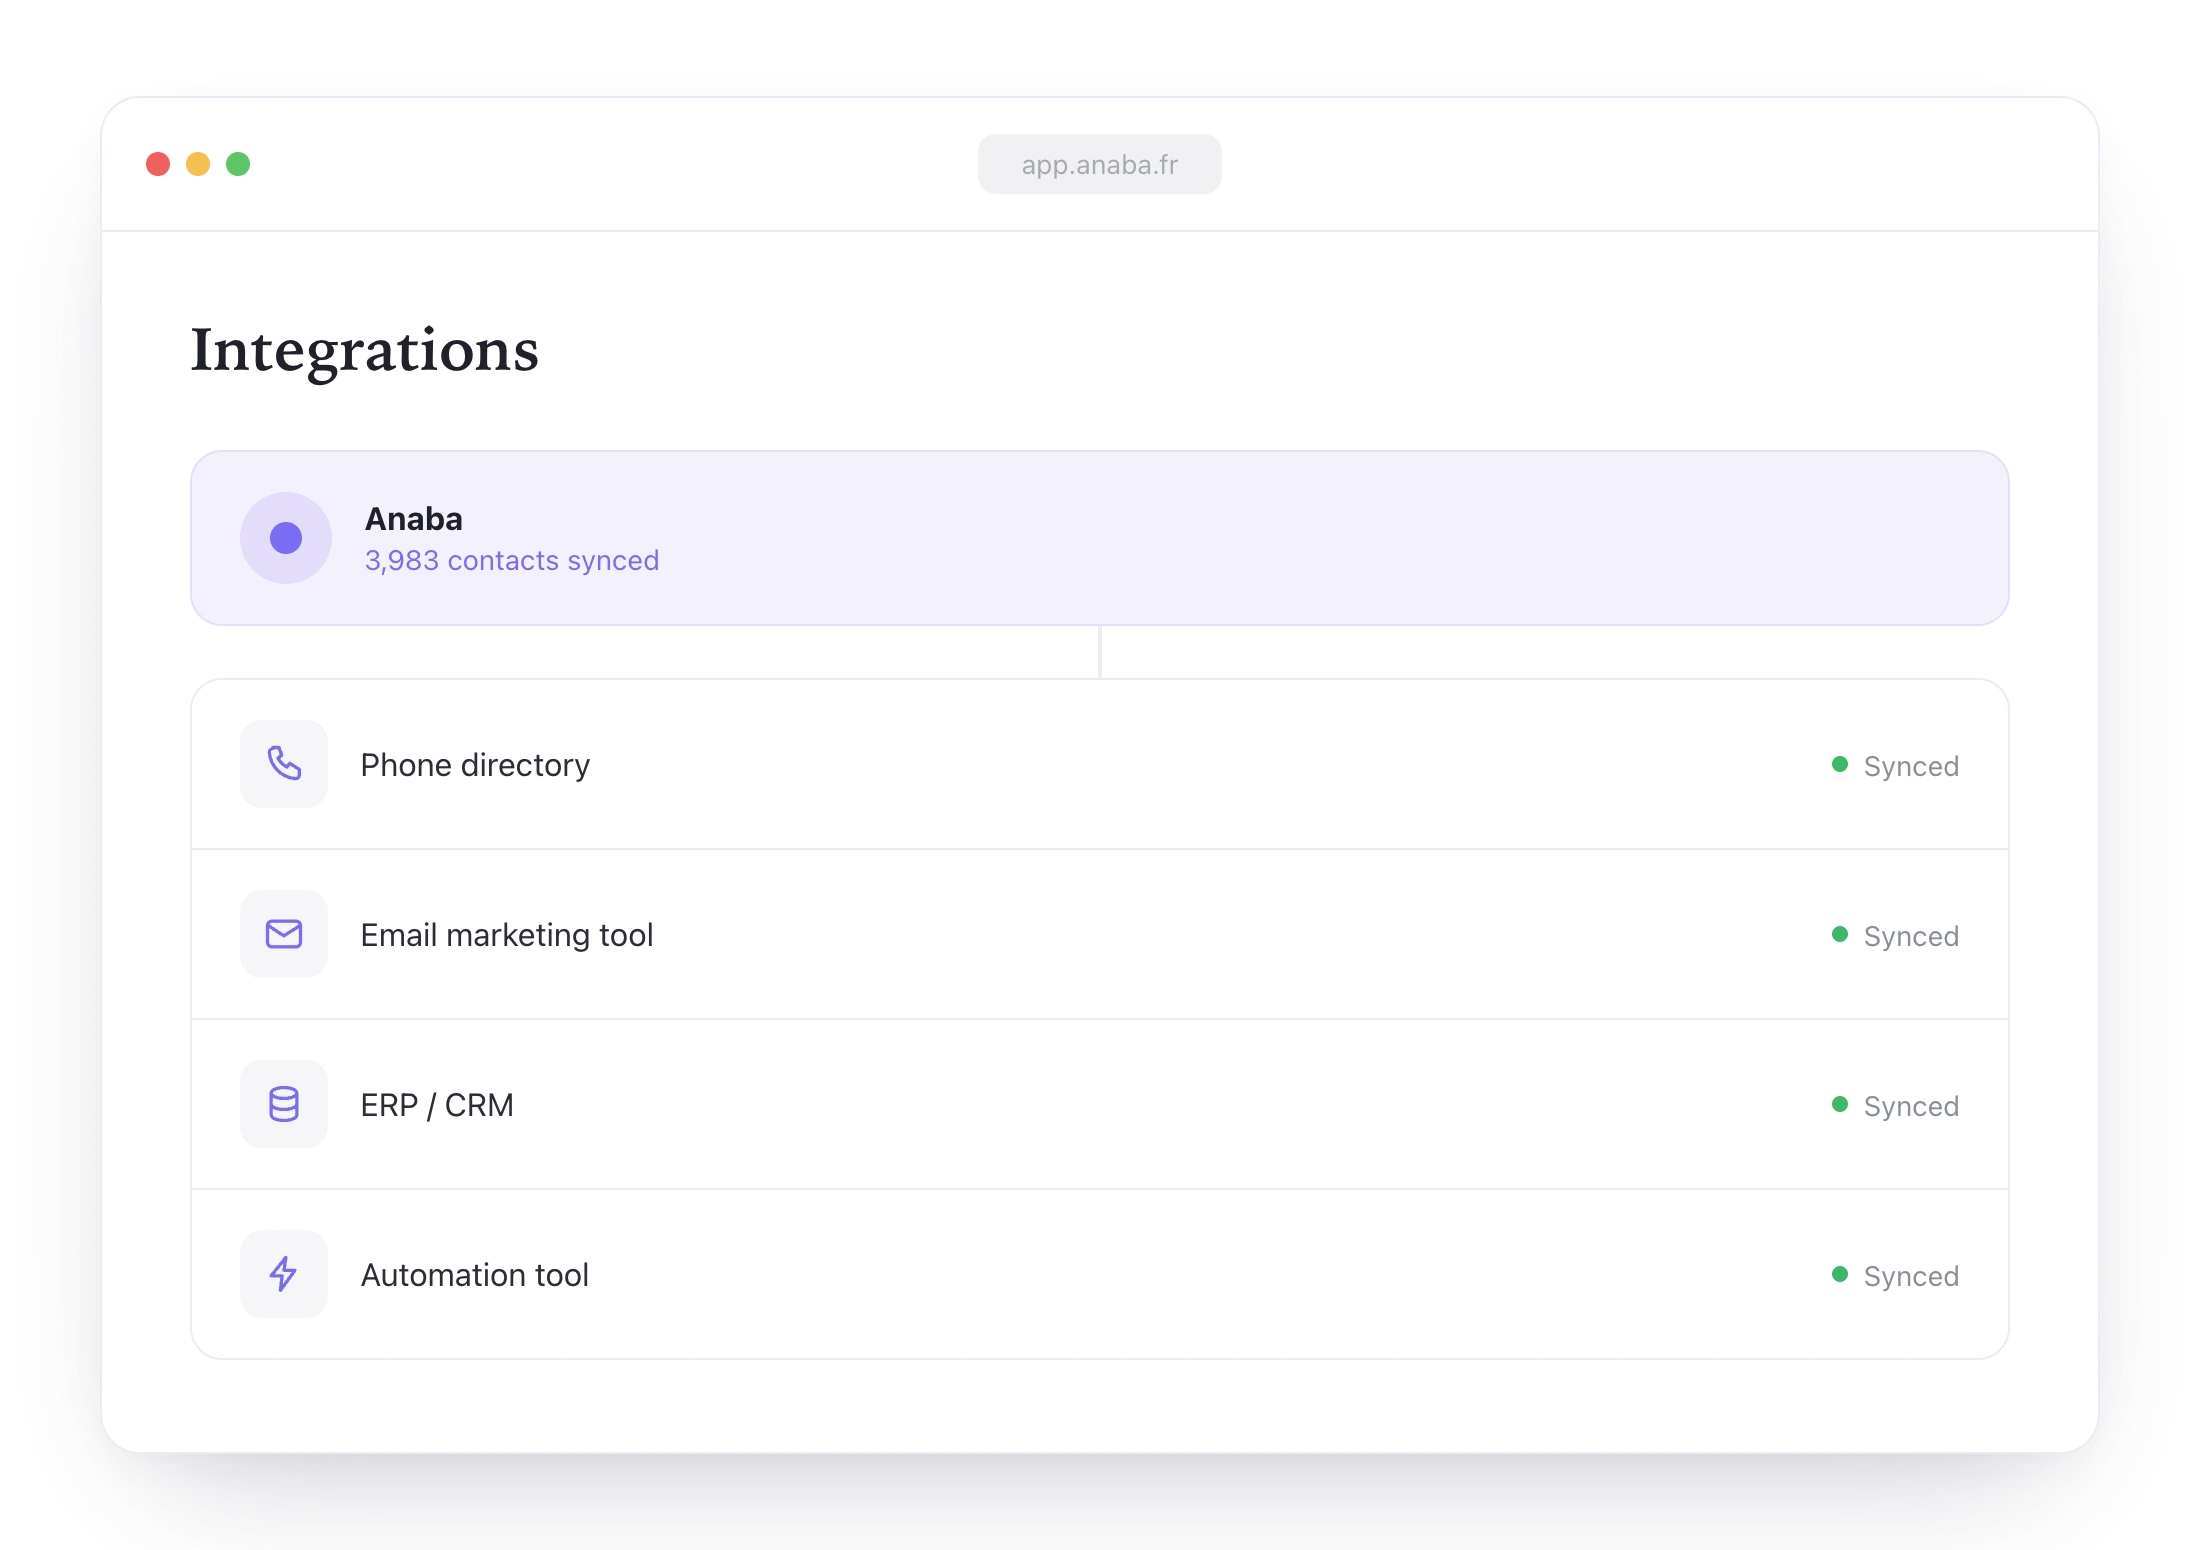Click the 3,983 contacts synced text
Viewport: 2200px width, 1550px height.
pyautogui.click(x=512, y=560)
